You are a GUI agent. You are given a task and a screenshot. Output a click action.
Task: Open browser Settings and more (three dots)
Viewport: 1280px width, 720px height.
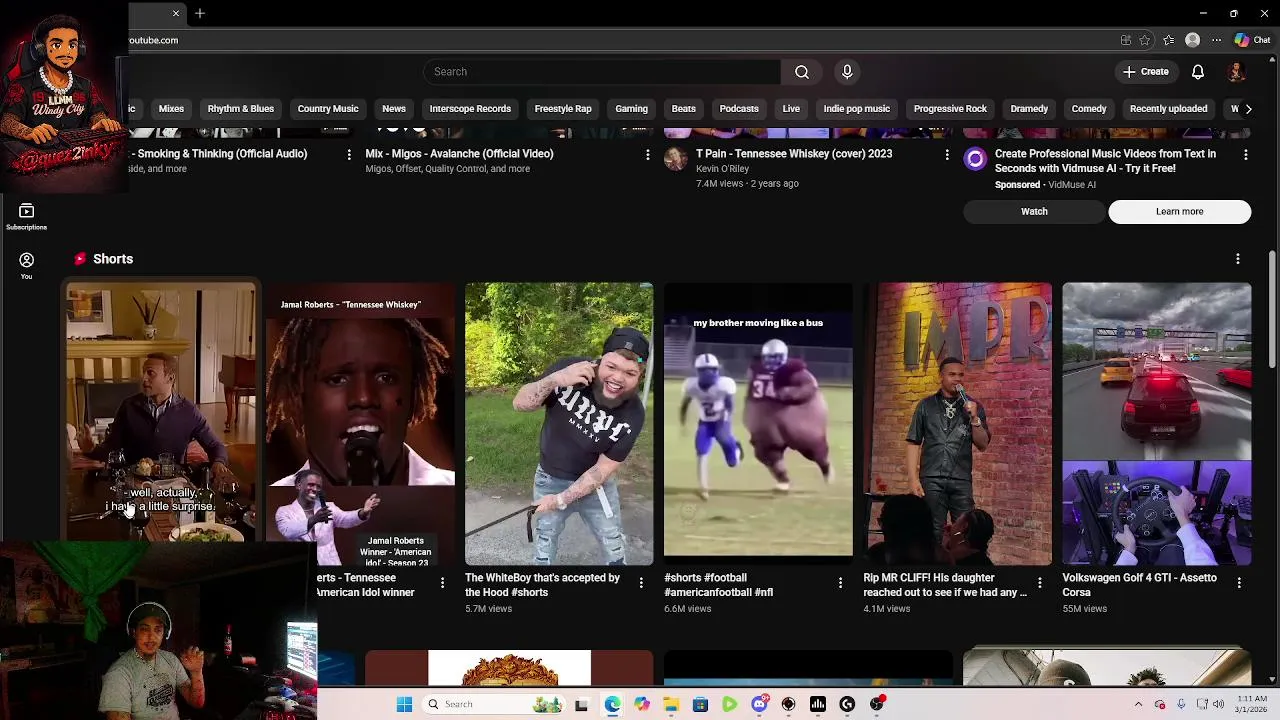1216,40
